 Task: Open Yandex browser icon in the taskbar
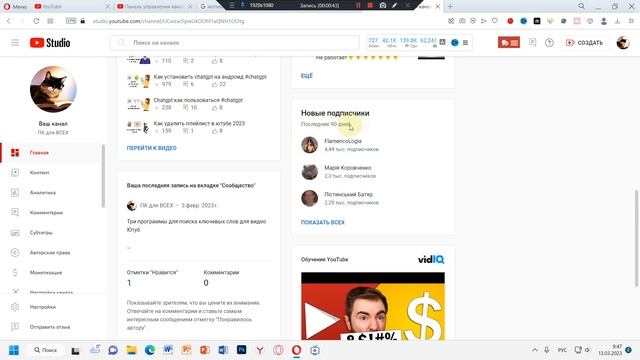pos(260,350)
